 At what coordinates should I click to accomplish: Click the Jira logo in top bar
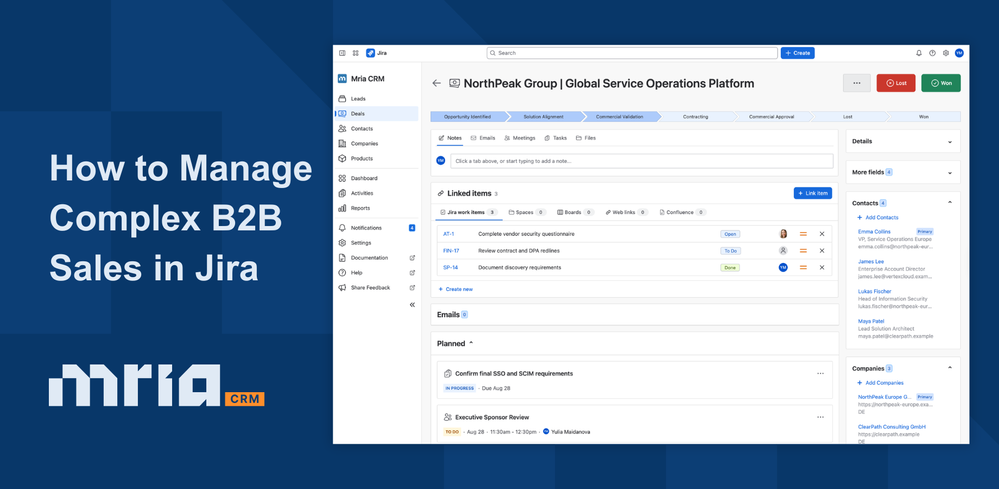[x=377, y=53]
